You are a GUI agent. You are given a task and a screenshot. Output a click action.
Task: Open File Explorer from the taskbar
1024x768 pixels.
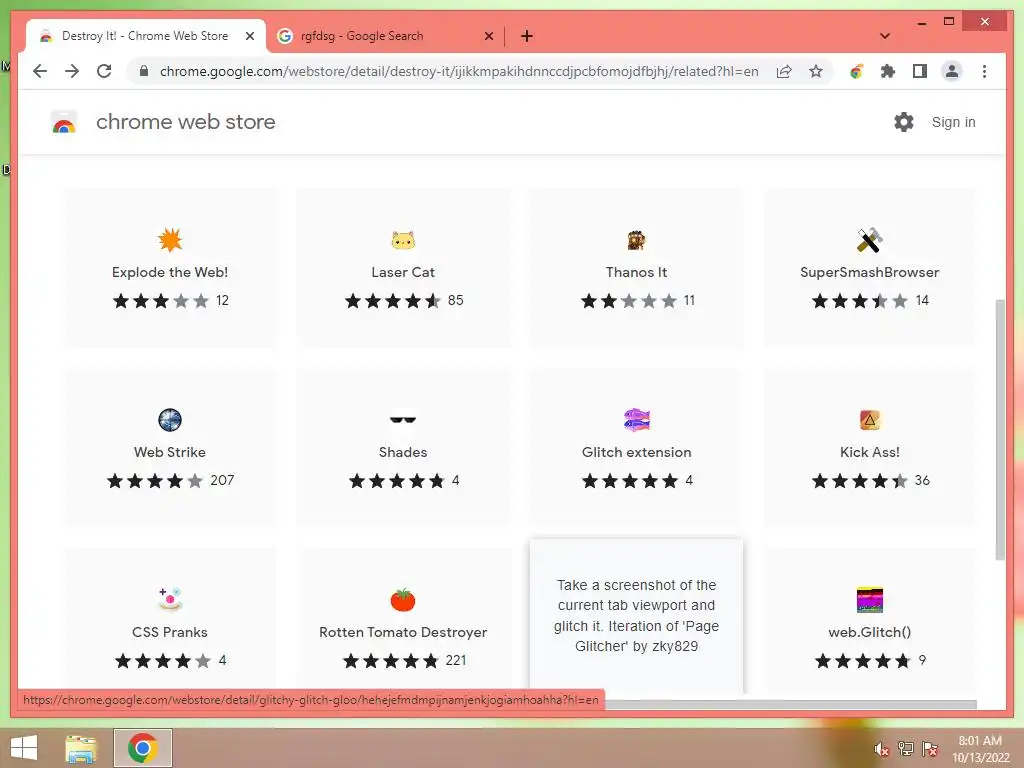point(81,748)
